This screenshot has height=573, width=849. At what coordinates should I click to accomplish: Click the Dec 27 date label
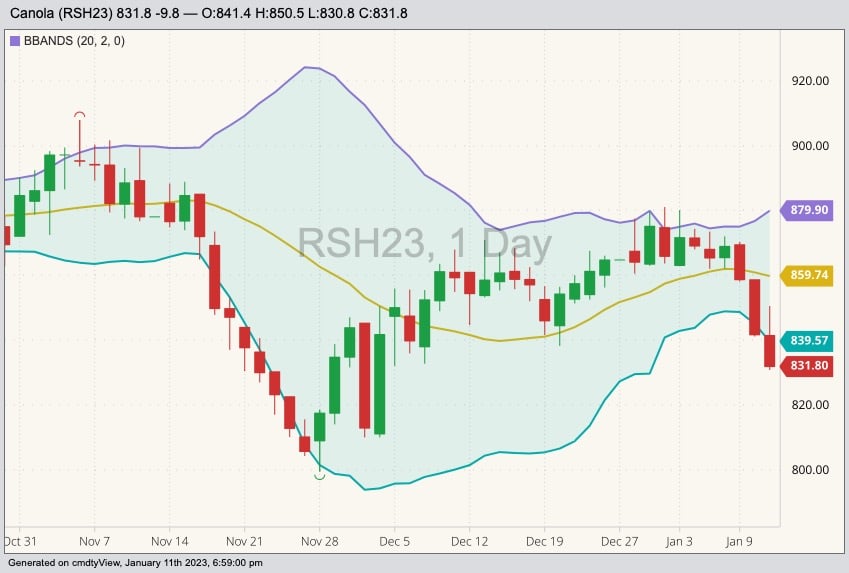click(619, 541)
